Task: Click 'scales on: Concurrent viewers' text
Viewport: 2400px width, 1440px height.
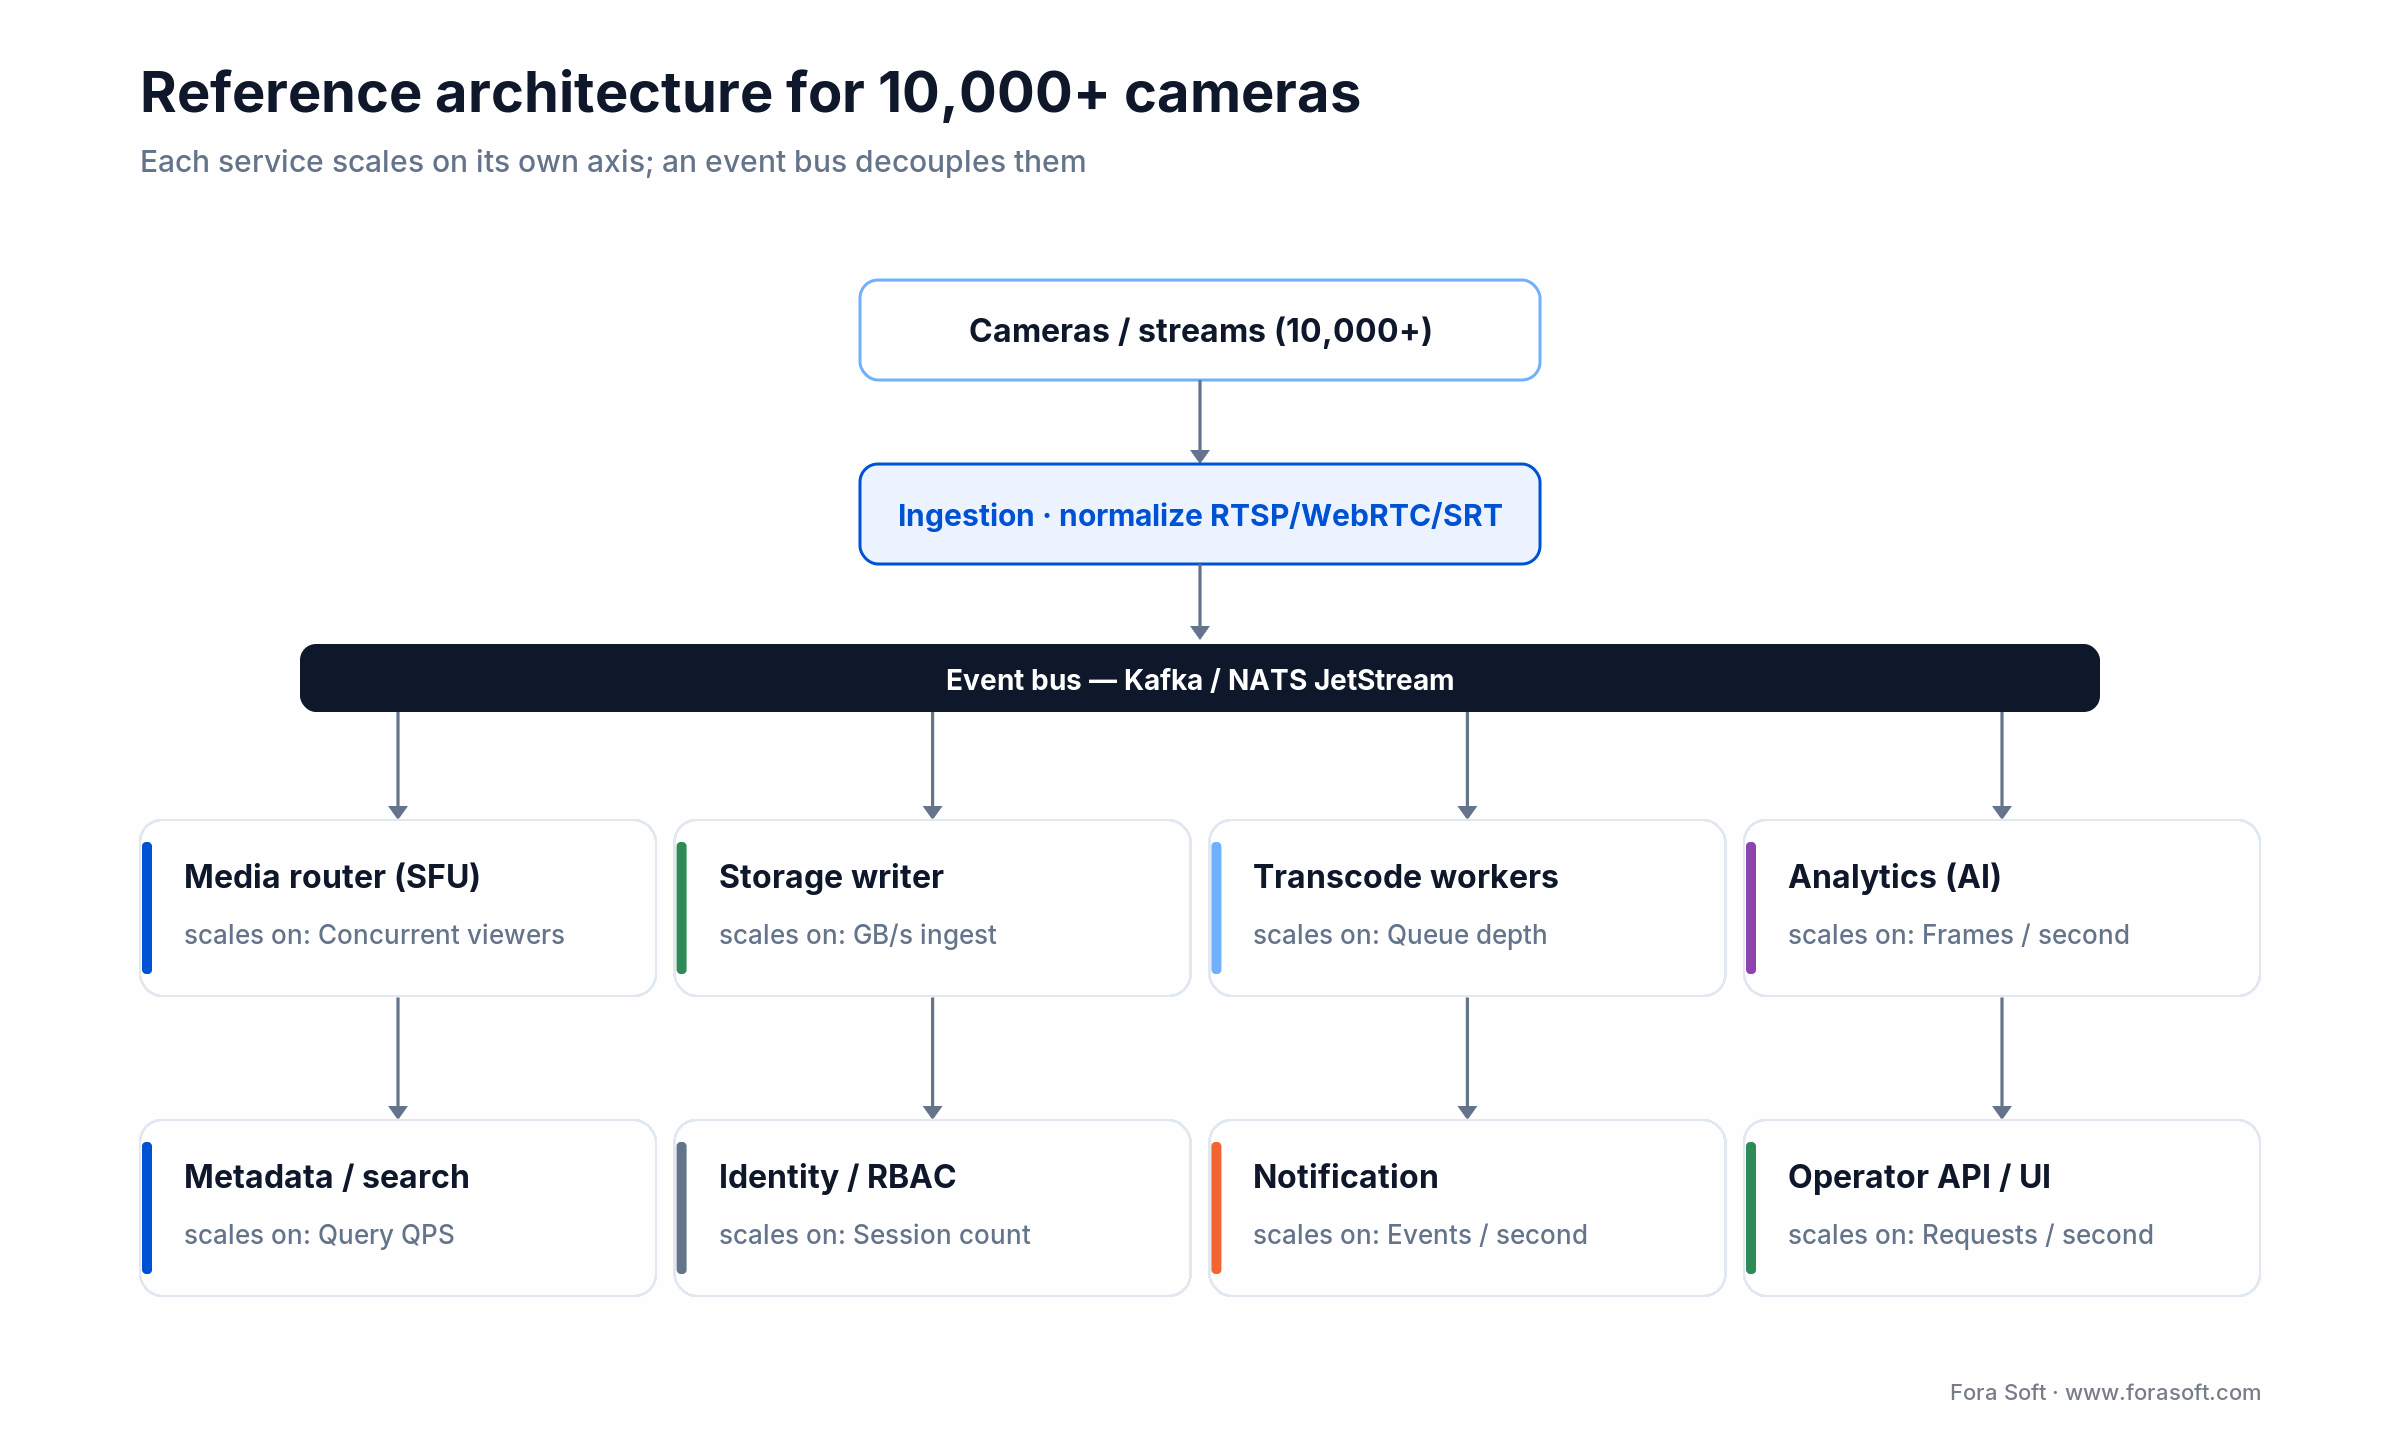Action: point(374,934)
